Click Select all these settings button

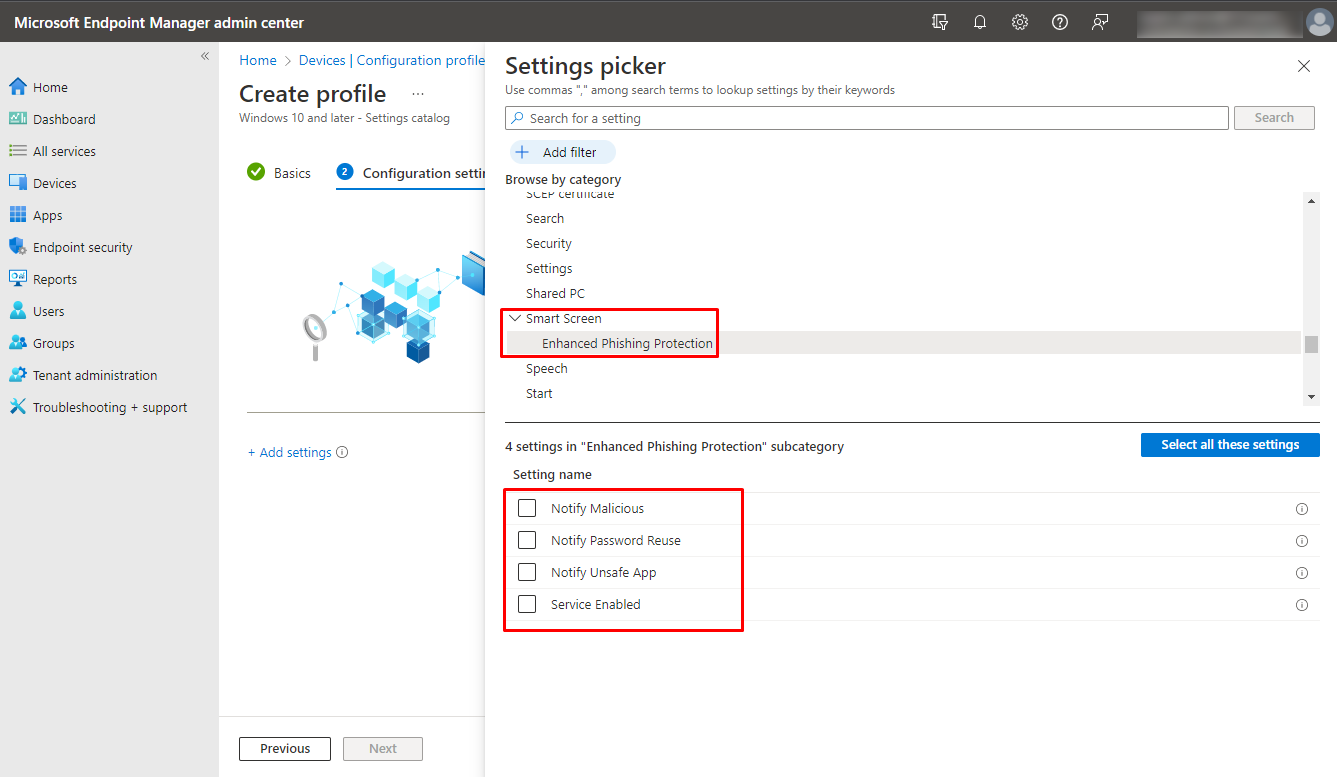click(x=1230, y=445)
